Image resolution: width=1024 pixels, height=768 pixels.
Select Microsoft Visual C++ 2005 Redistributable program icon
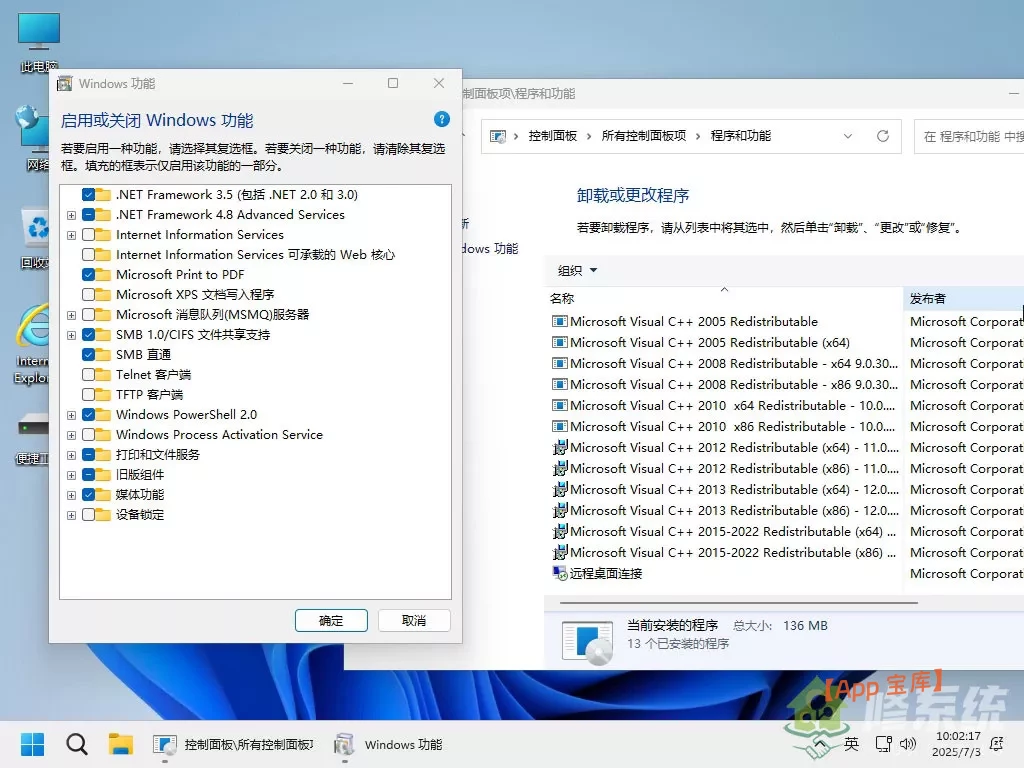pos(559,321)
